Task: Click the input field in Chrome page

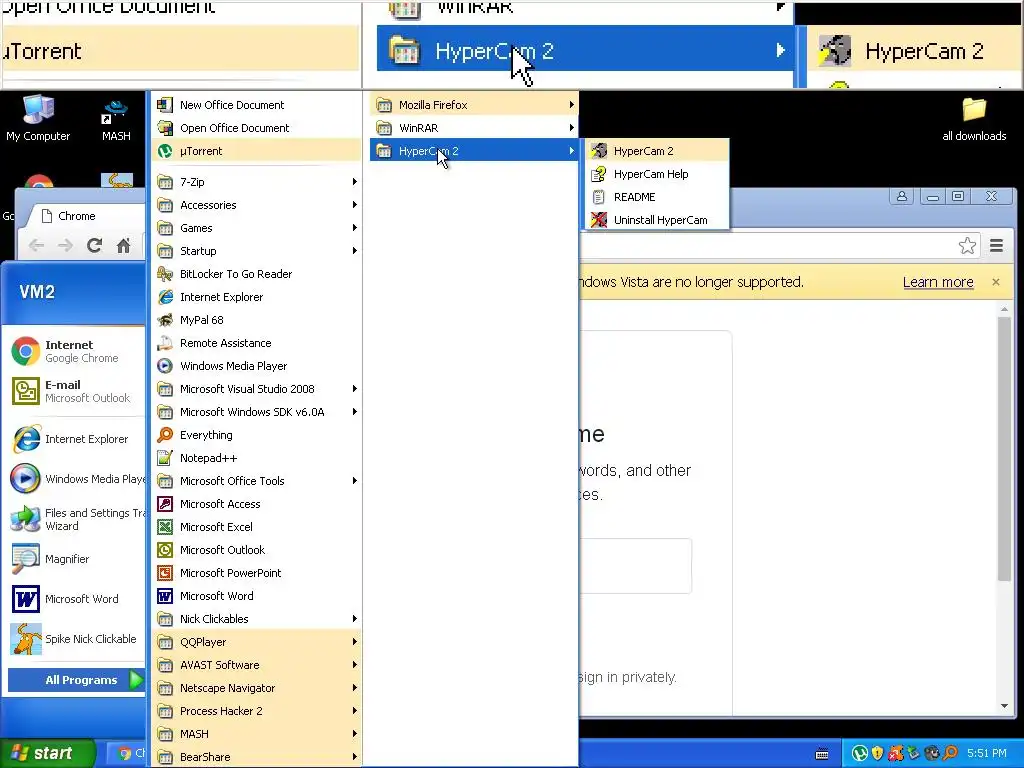Action: pyautogui.click(x=635, y=566)
